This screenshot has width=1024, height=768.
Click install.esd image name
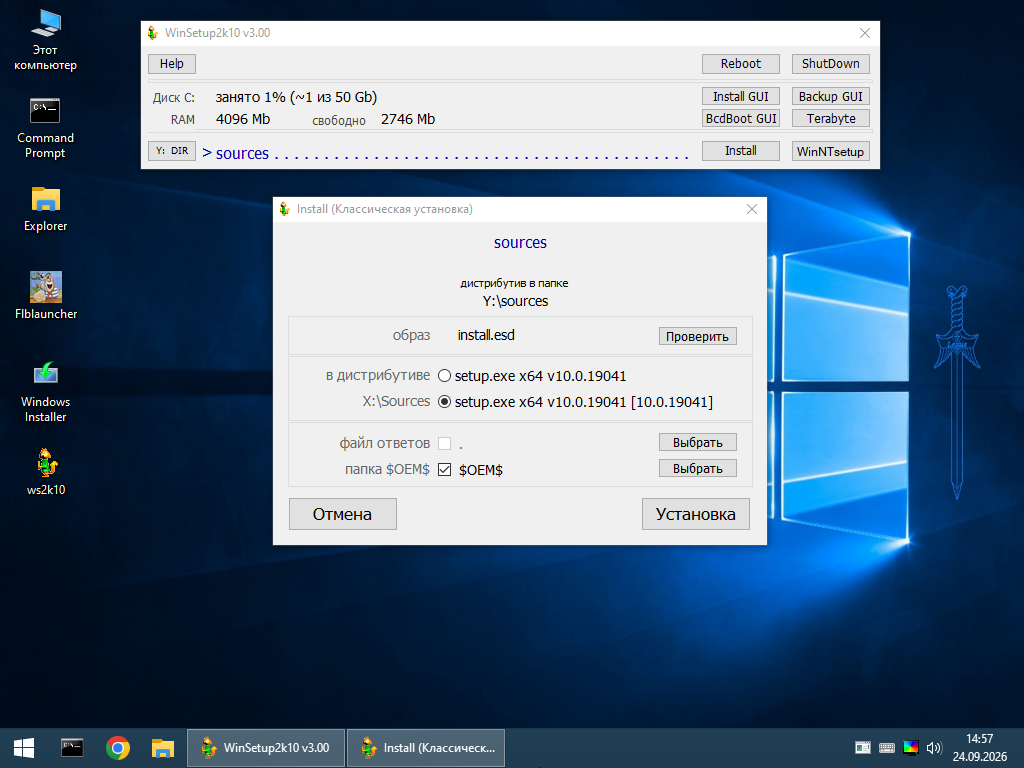click(x=486, y=335)
